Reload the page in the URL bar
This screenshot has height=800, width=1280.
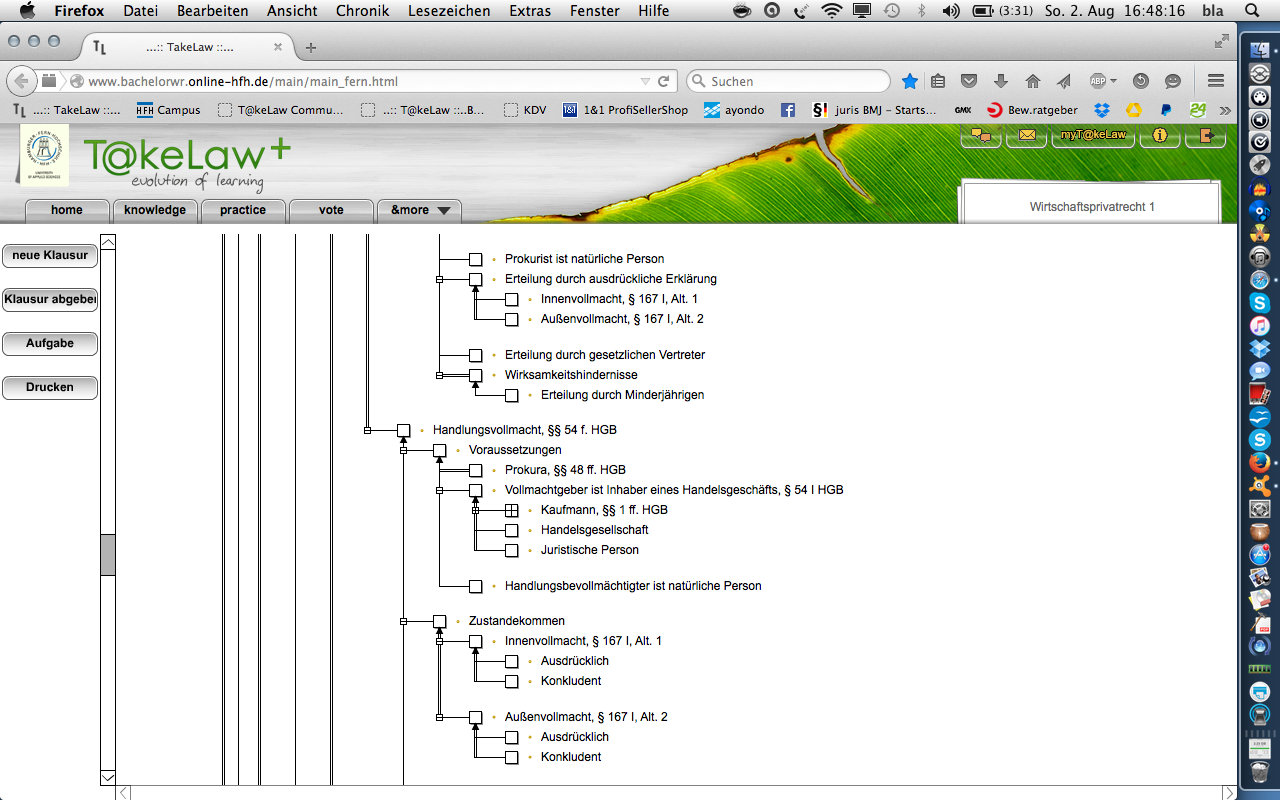pyautogui.click(x=663, y=81)
